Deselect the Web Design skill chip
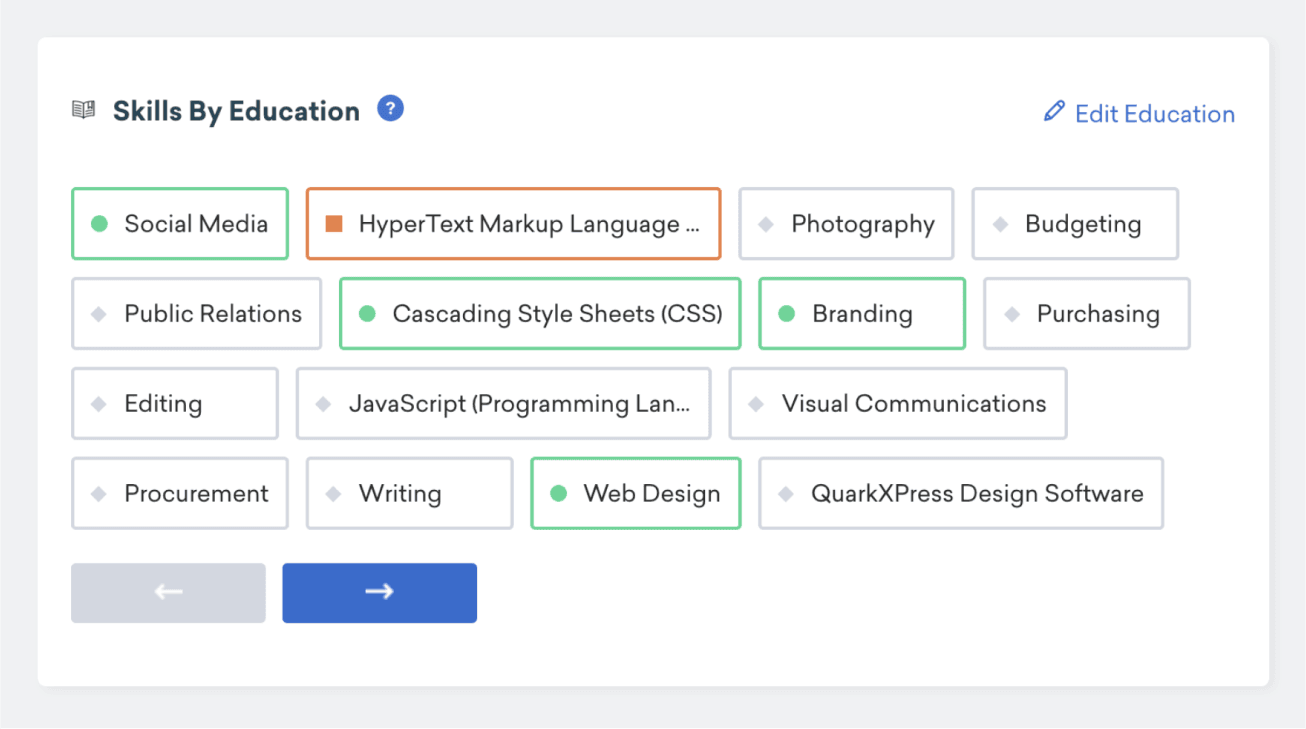The width and height of the screenshot is (1306, 729). click(635, 493)
